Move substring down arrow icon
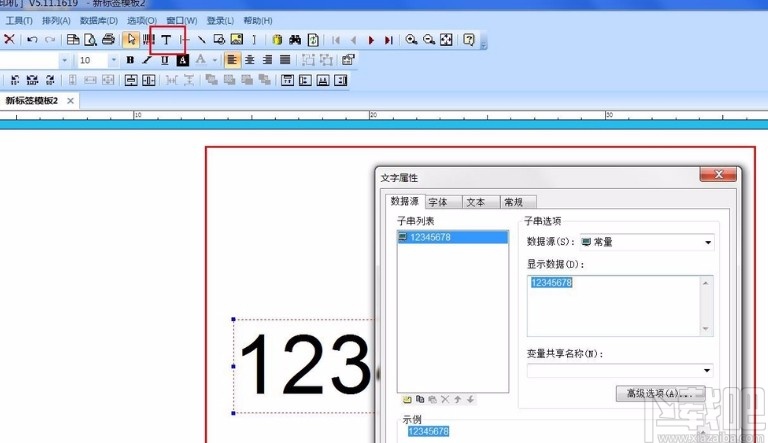768x443 pixels. coord(470,399)
